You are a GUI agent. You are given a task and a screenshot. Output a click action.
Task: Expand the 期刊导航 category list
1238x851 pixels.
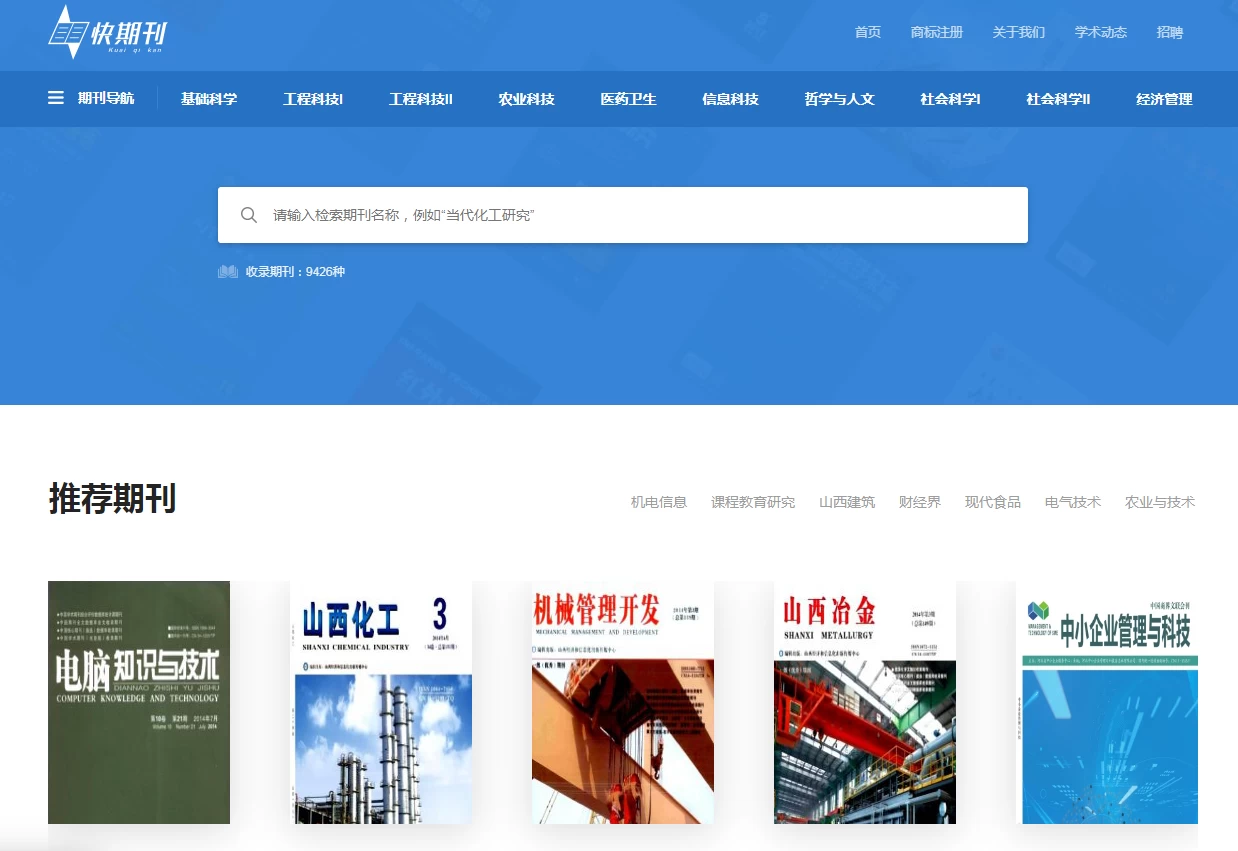(105, 98)
